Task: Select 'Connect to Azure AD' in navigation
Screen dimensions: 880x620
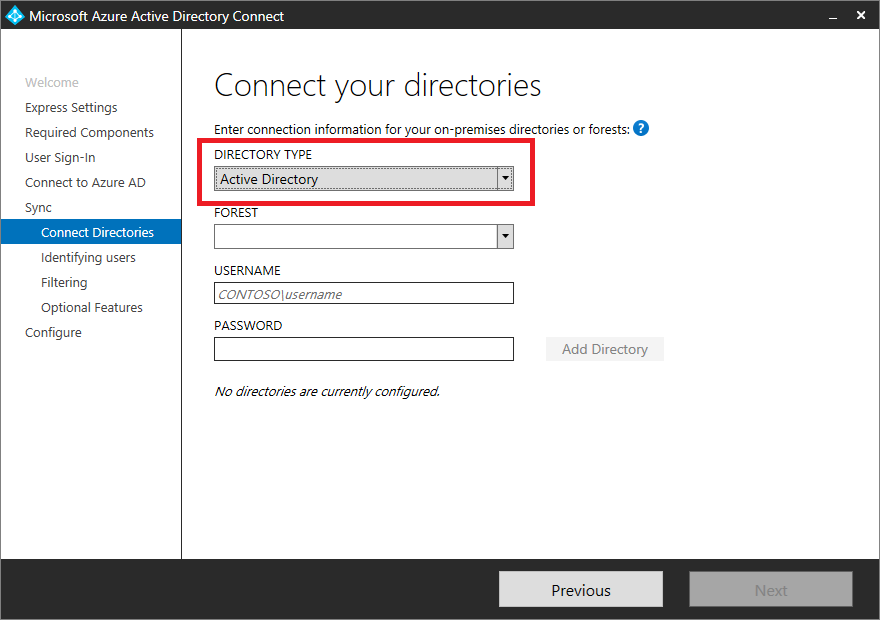Action: click(x=83, y=182)
